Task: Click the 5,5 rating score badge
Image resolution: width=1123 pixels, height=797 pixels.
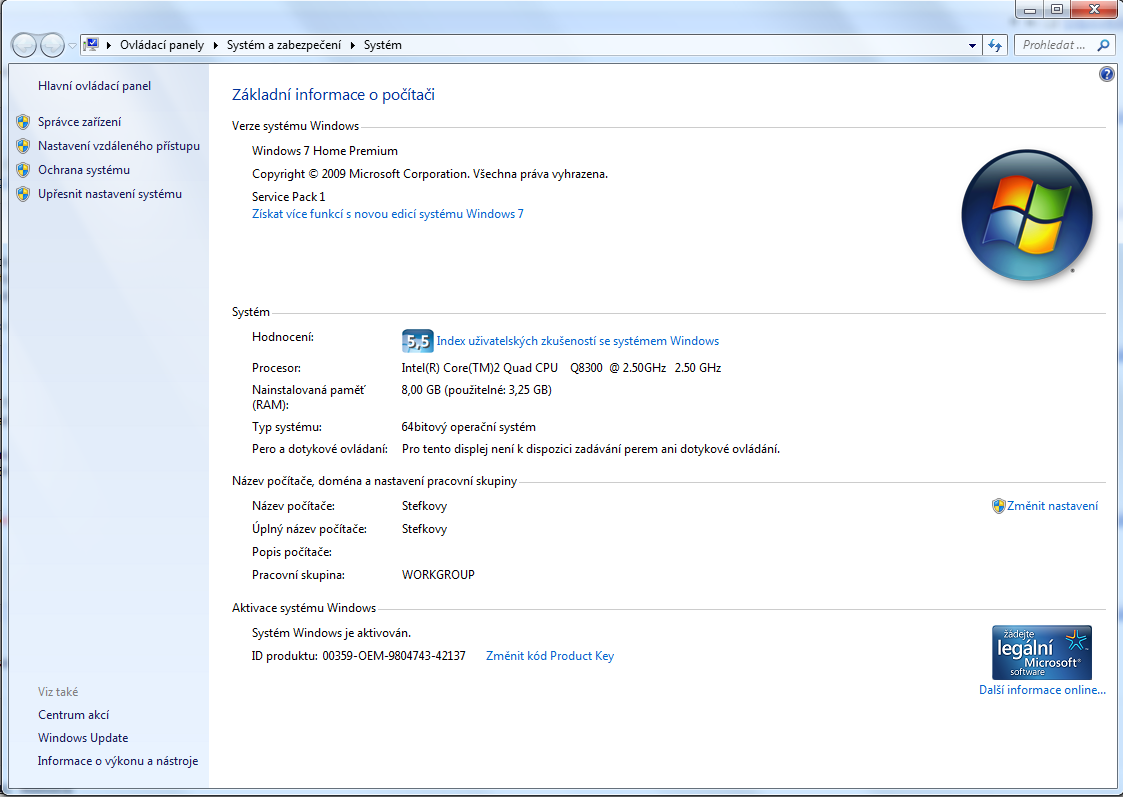Action: click(417, 341)
